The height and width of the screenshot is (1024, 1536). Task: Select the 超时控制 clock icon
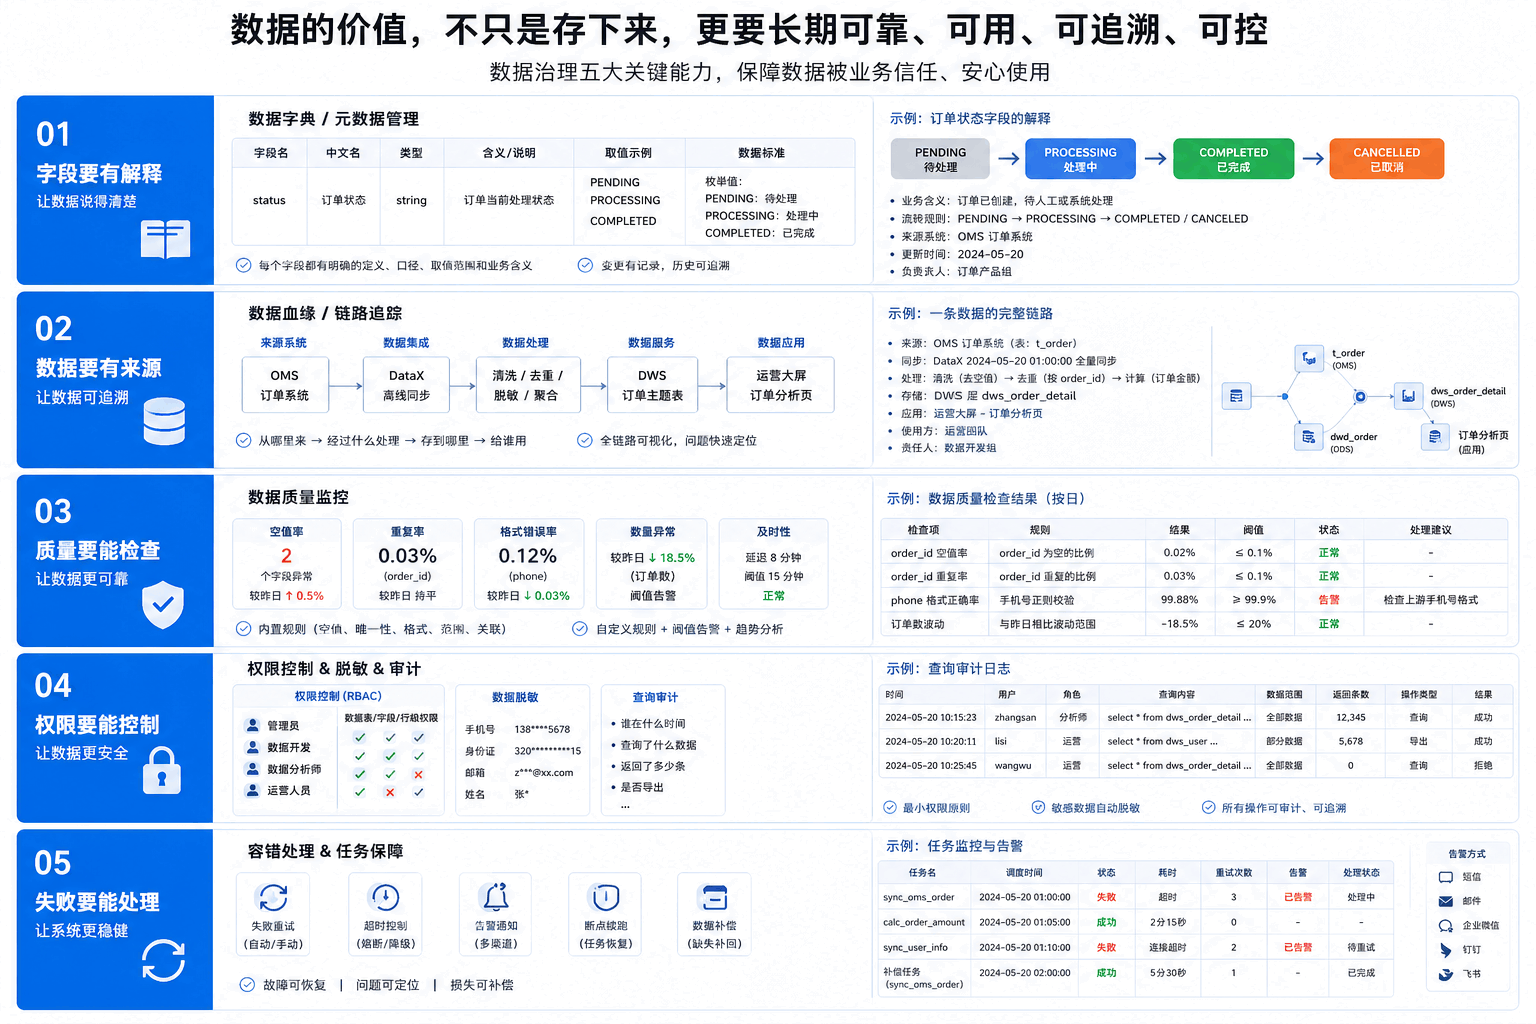pyautogui.click(x=384, y=897)
